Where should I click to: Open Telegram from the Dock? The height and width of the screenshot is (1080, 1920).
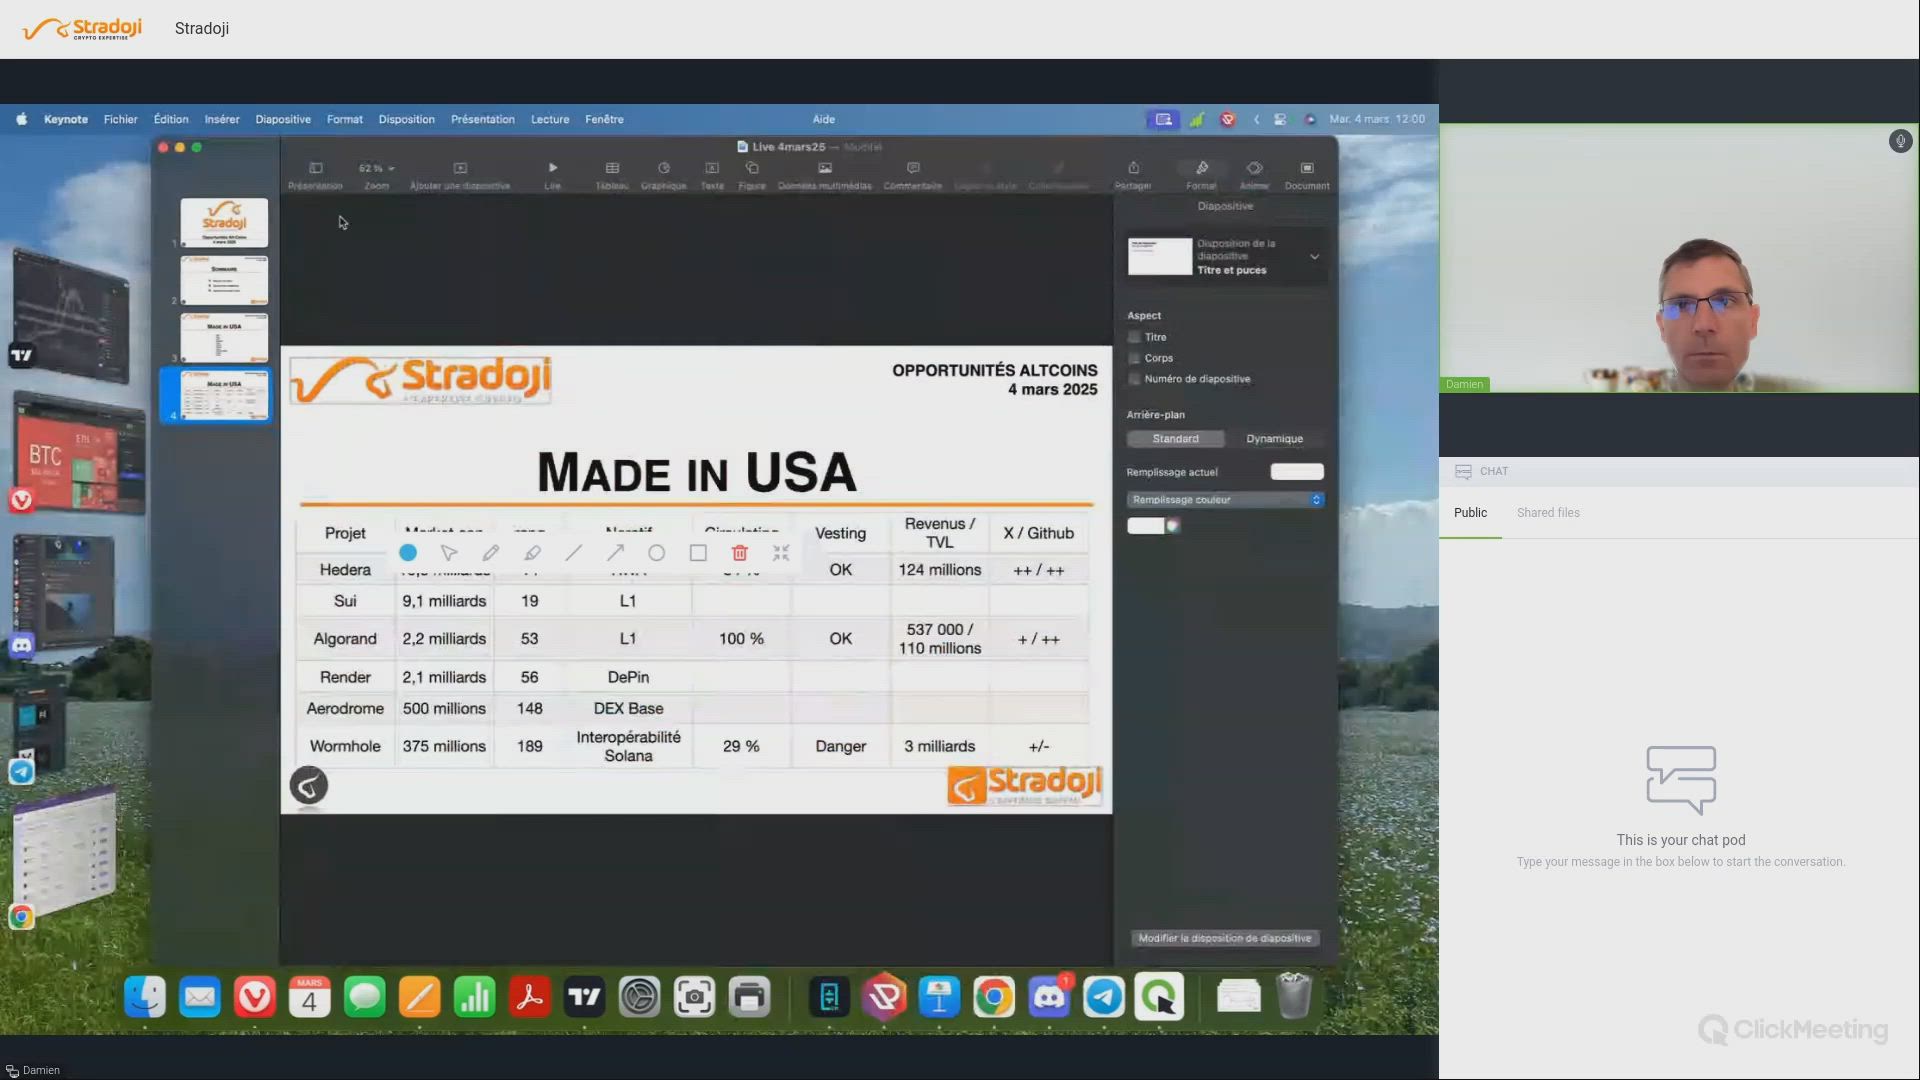click(1104, 997)
